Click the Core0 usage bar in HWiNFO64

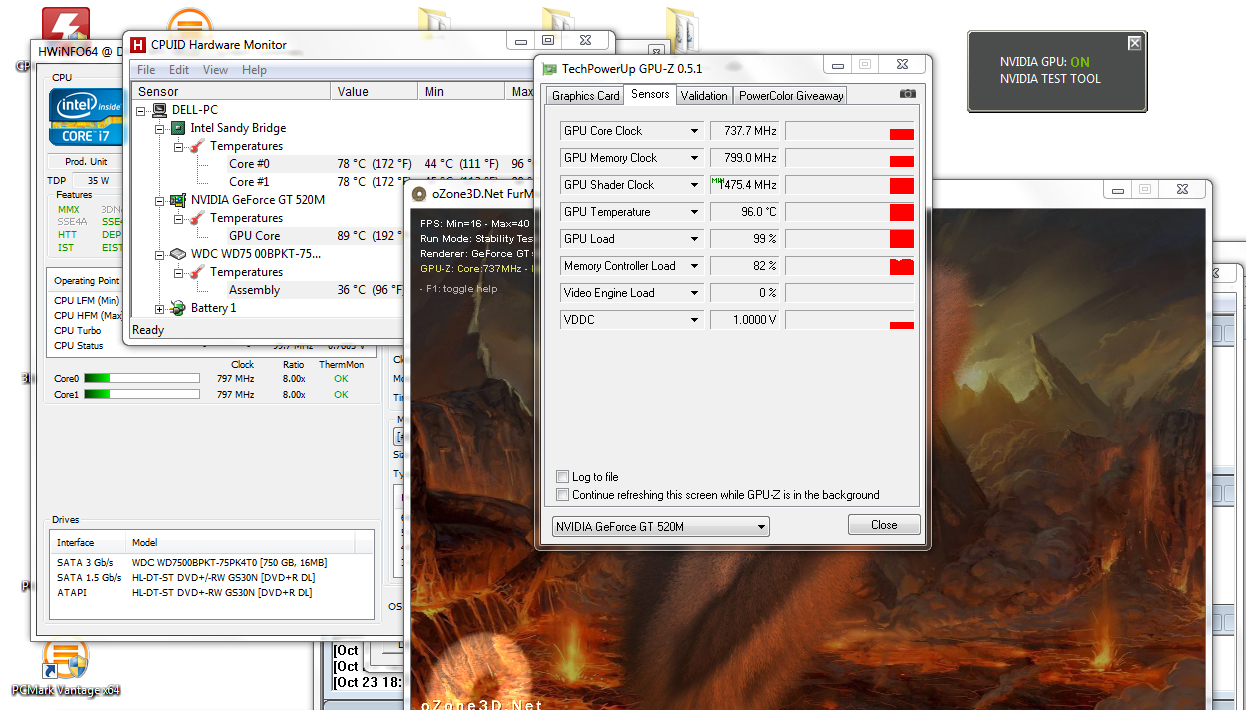click(141, 379)
